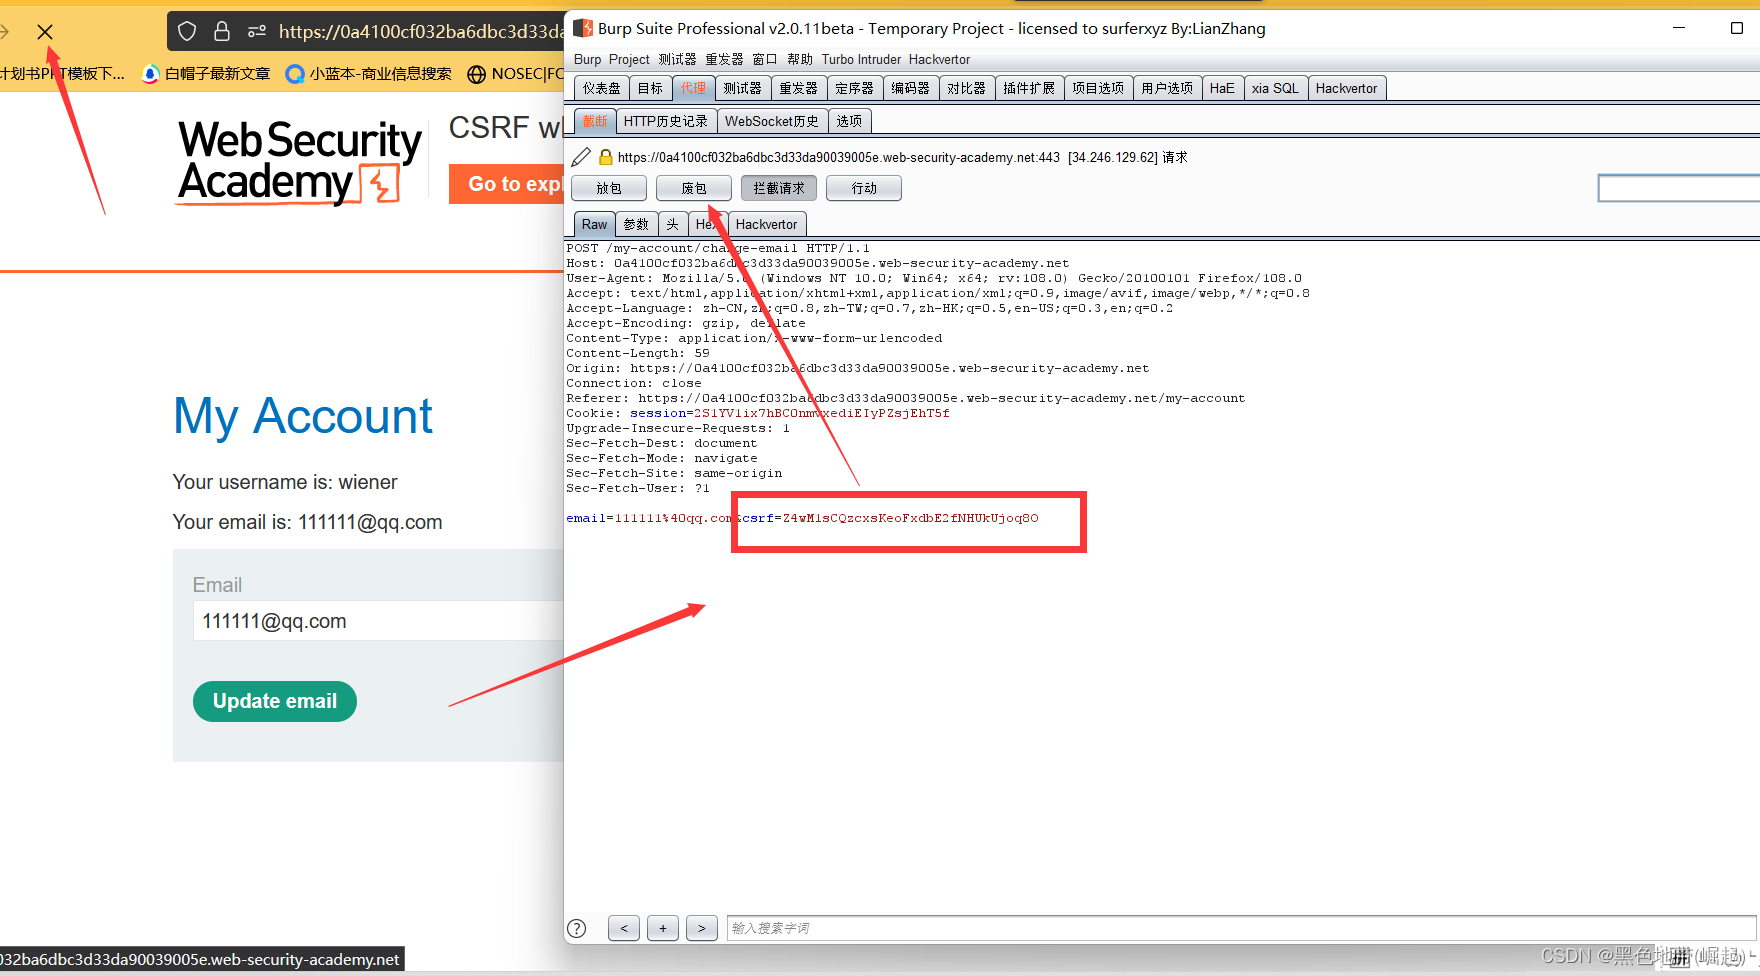Select the Hackvertor request view tab
The image size is (1760, 976).
(767, 224)
